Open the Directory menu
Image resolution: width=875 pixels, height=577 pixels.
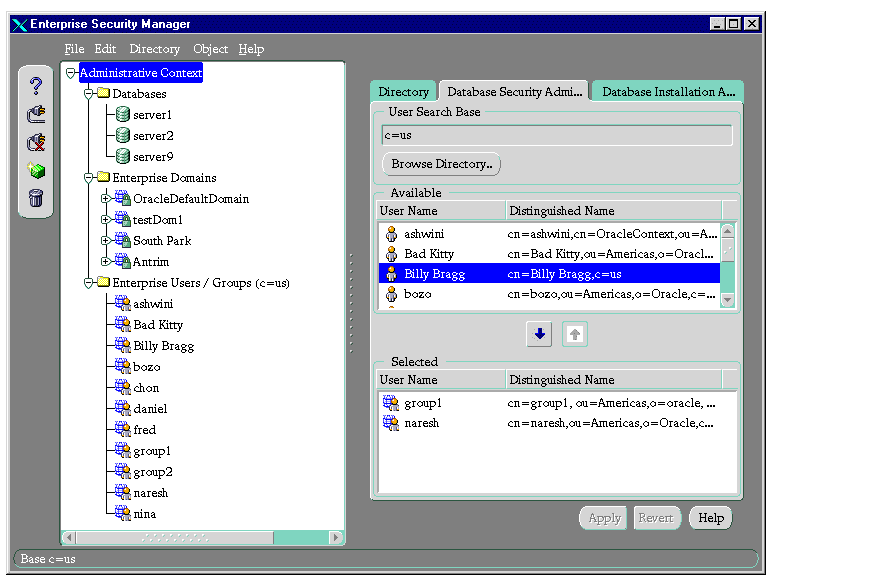[154, 49]
